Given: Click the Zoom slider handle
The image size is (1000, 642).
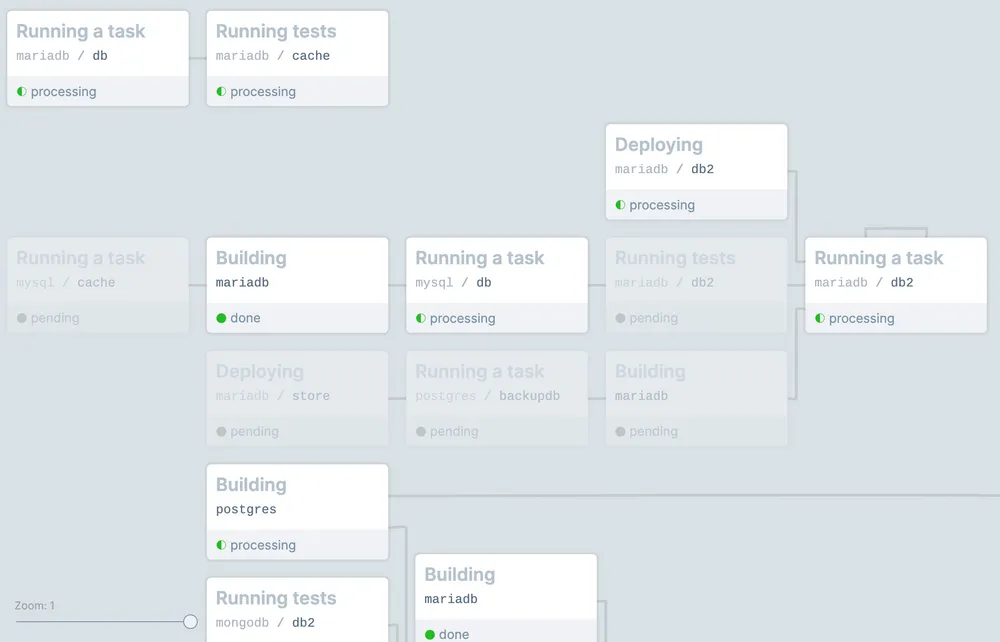Looking at the screenshot, I should (190, 622).
